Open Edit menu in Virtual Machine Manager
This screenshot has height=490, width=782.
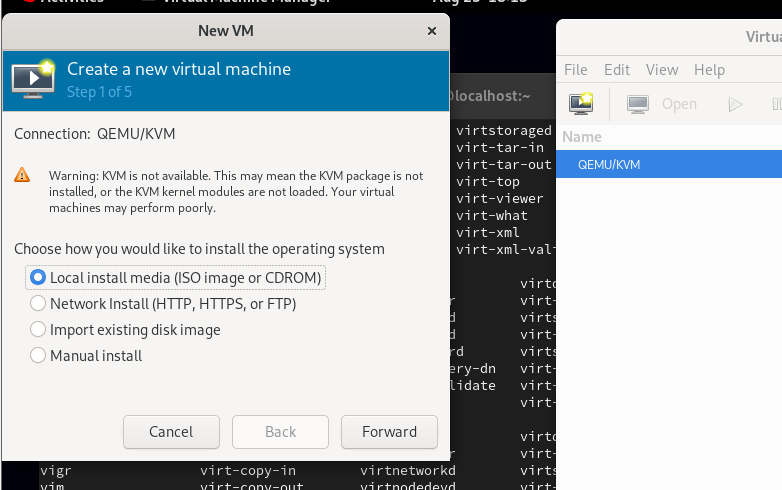(616, 70)
